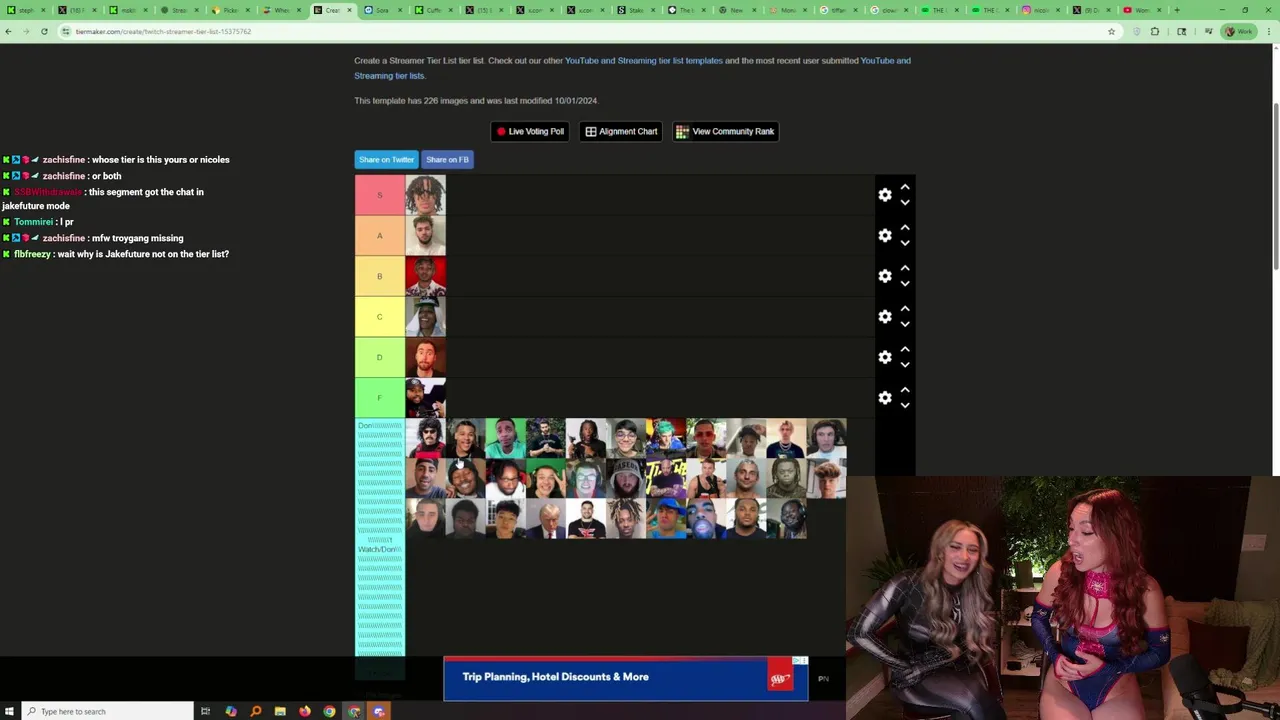This screenshot has height=720, width=1280.
Task: Select the streamer image in A tier
Action: 425,235
